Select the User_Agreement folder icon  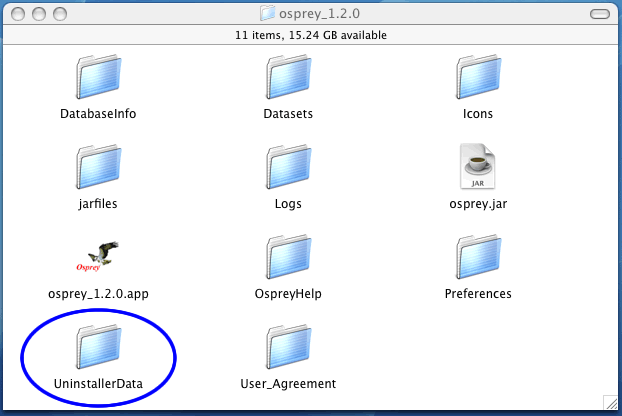point(288,346)
